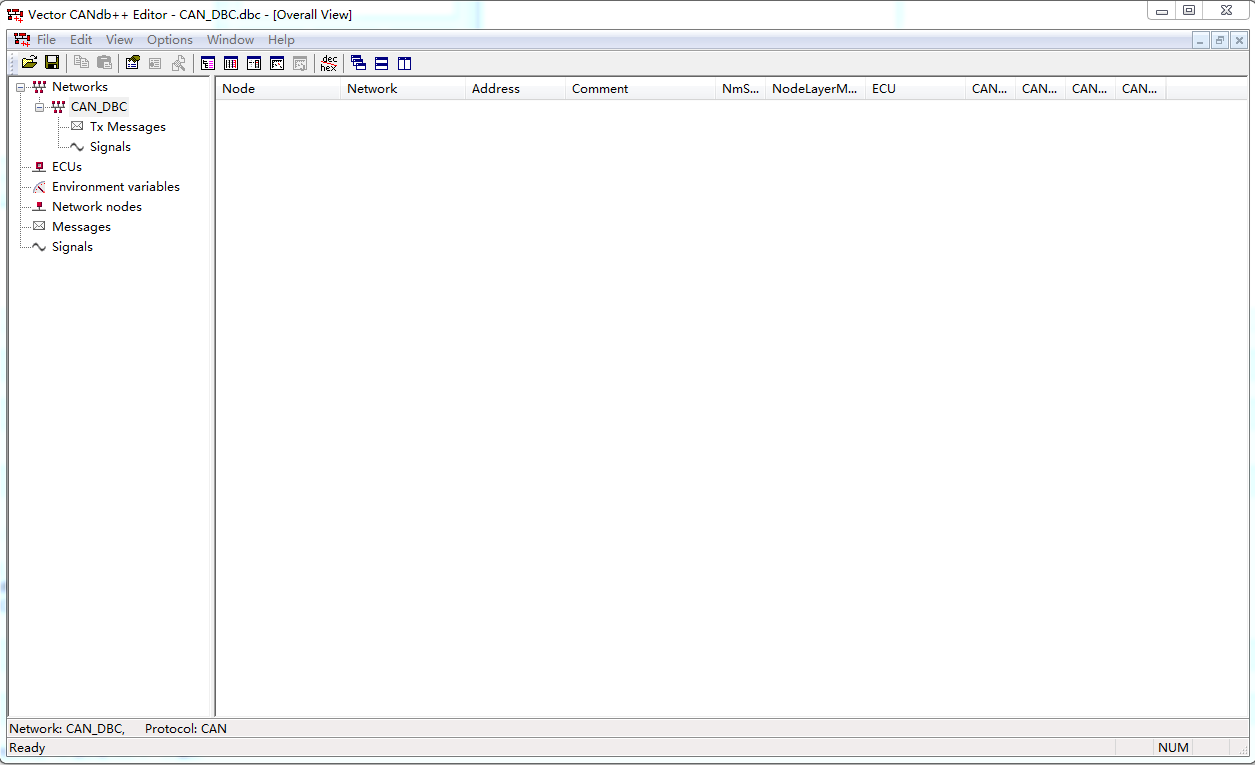Click the third view-window toolbar icon
This screenshot has height=765, width=1255.
click(254, 63)
